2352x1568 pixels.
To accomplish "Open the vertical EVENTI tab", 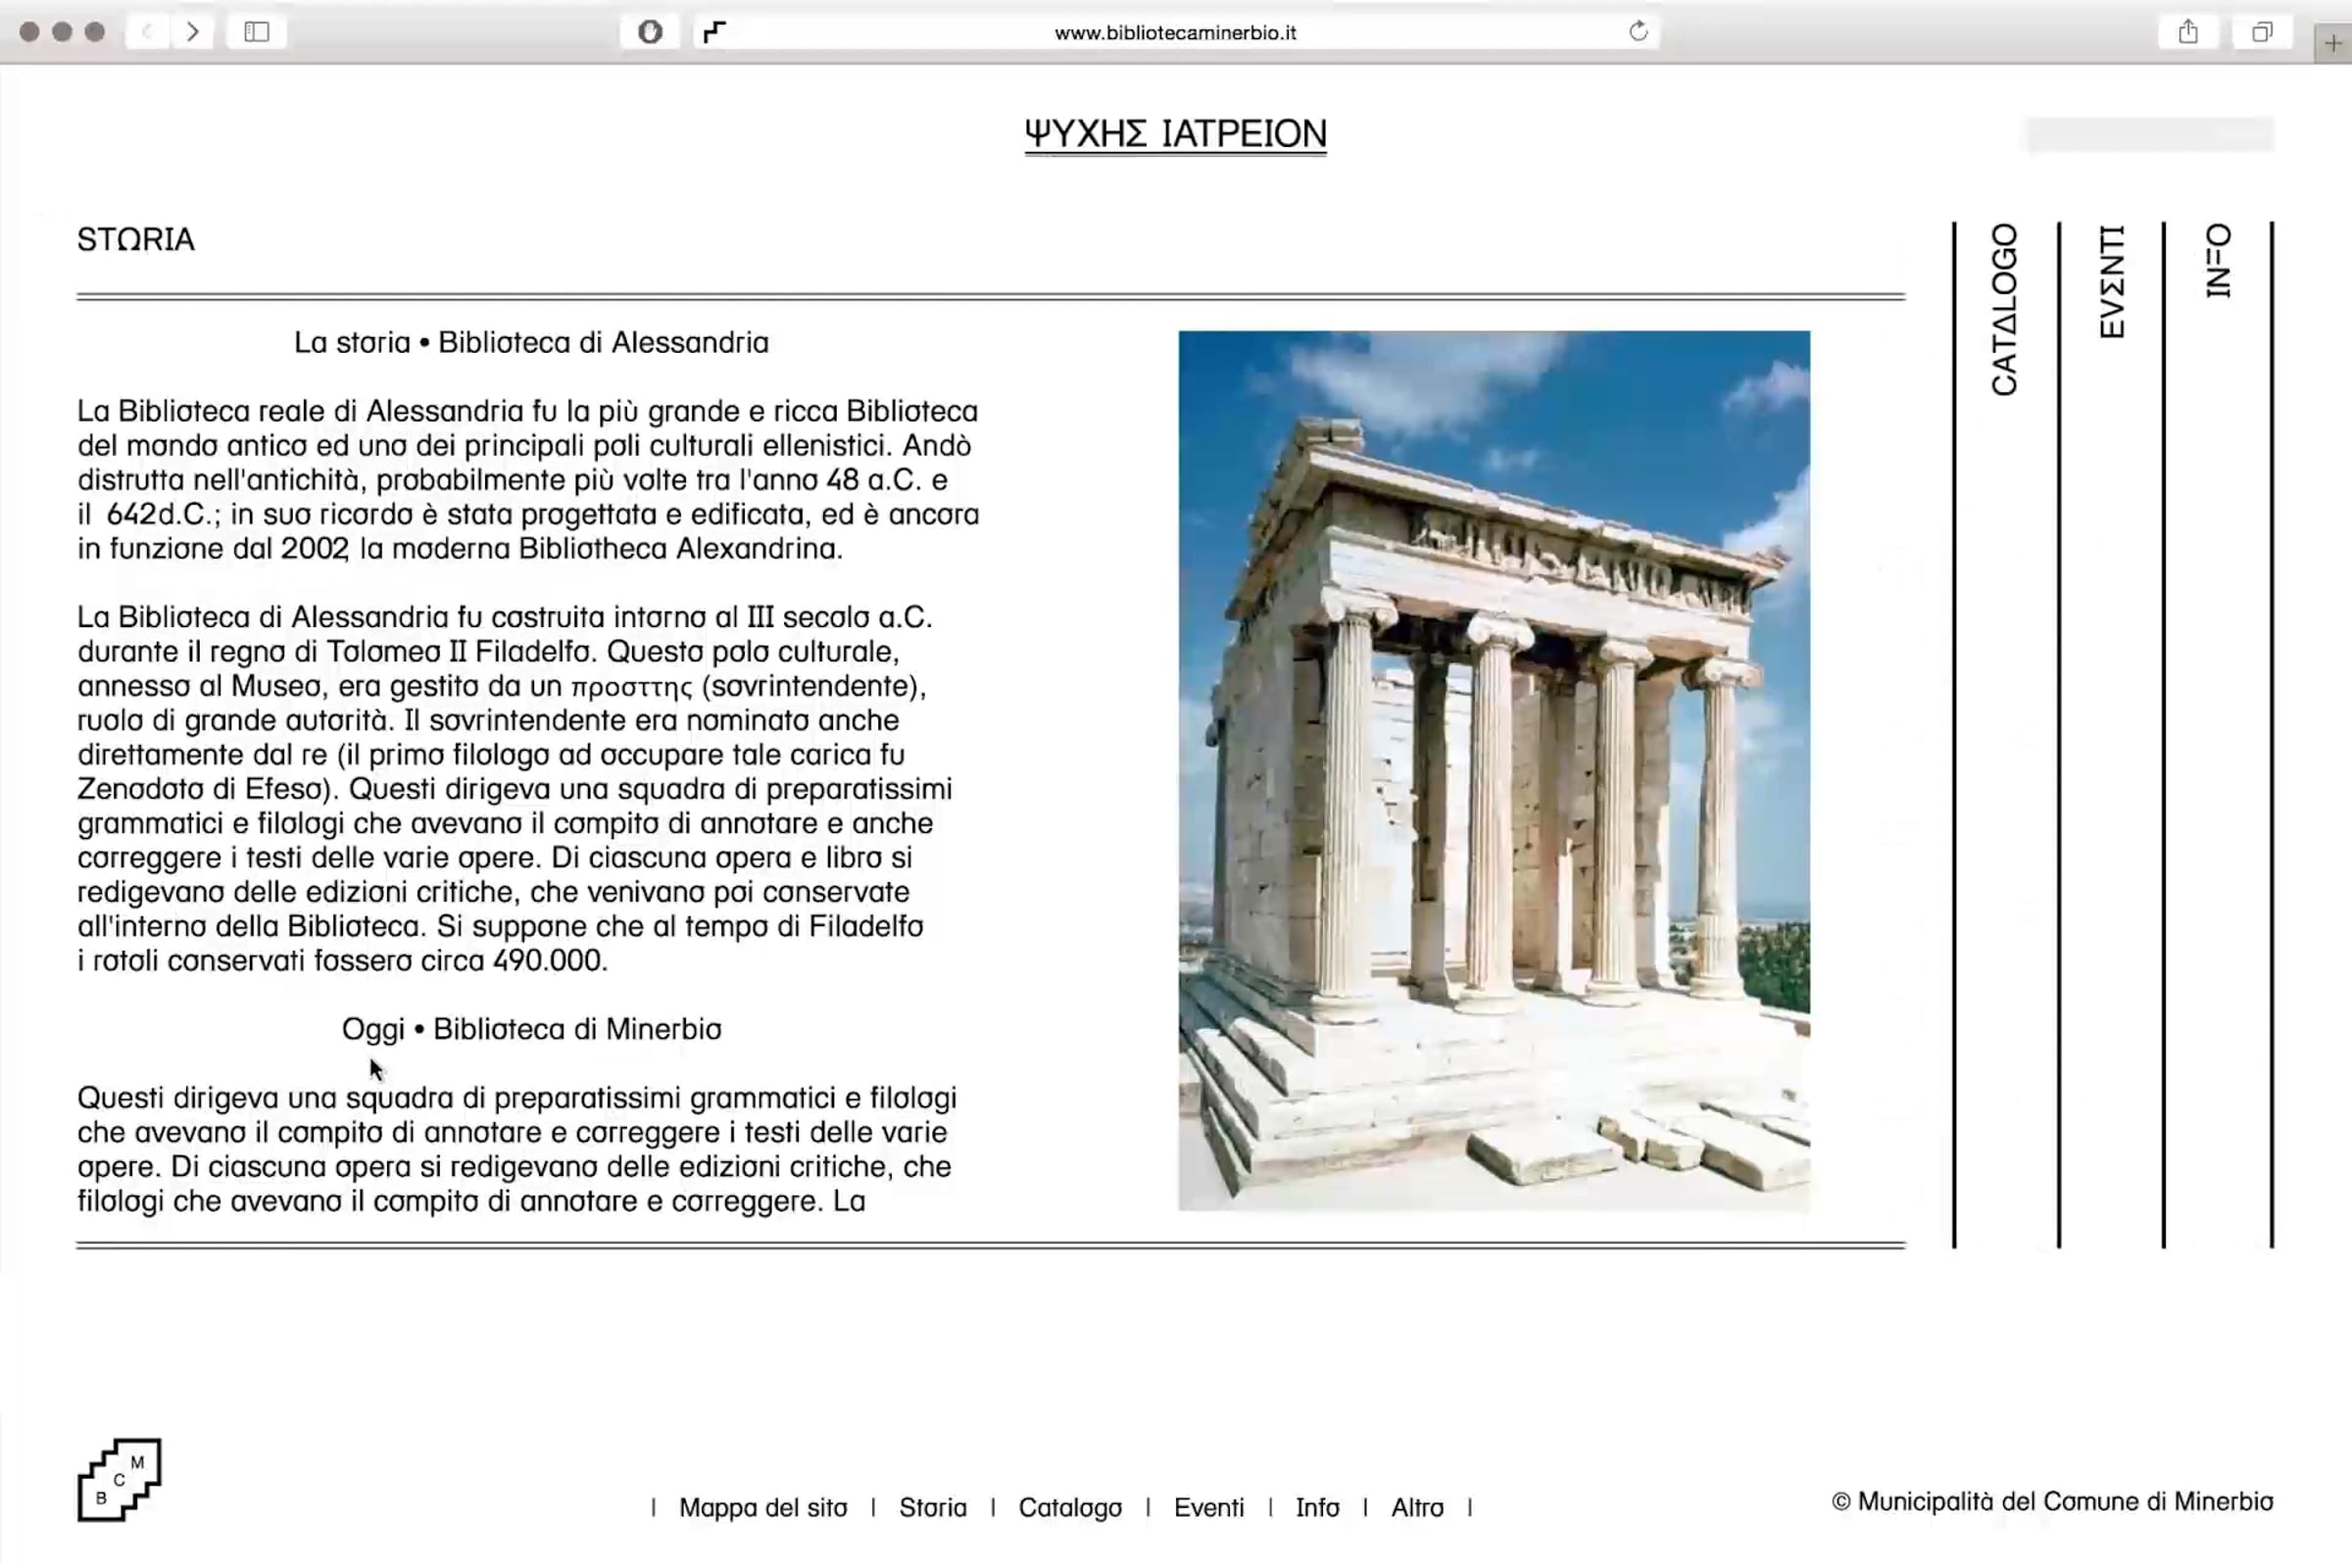I will click(2111, 282).
